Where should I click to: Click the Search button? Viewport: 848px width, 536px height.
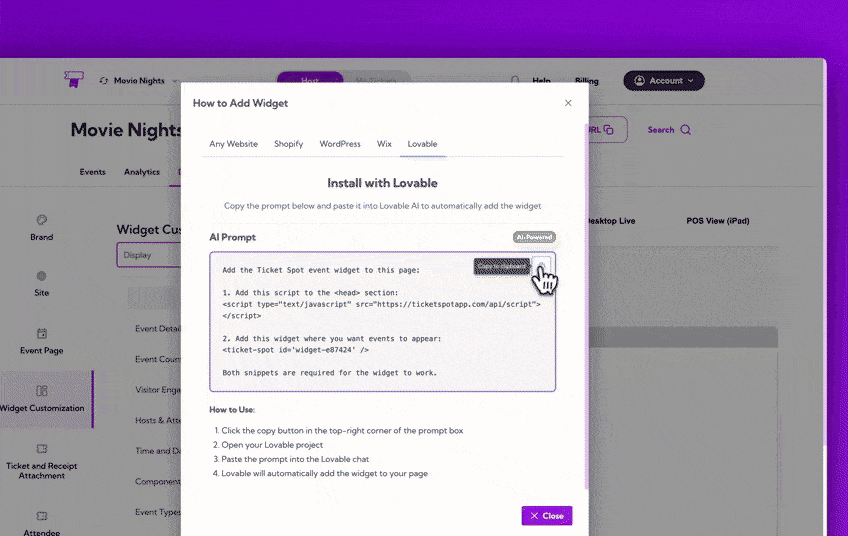point(669,130)
